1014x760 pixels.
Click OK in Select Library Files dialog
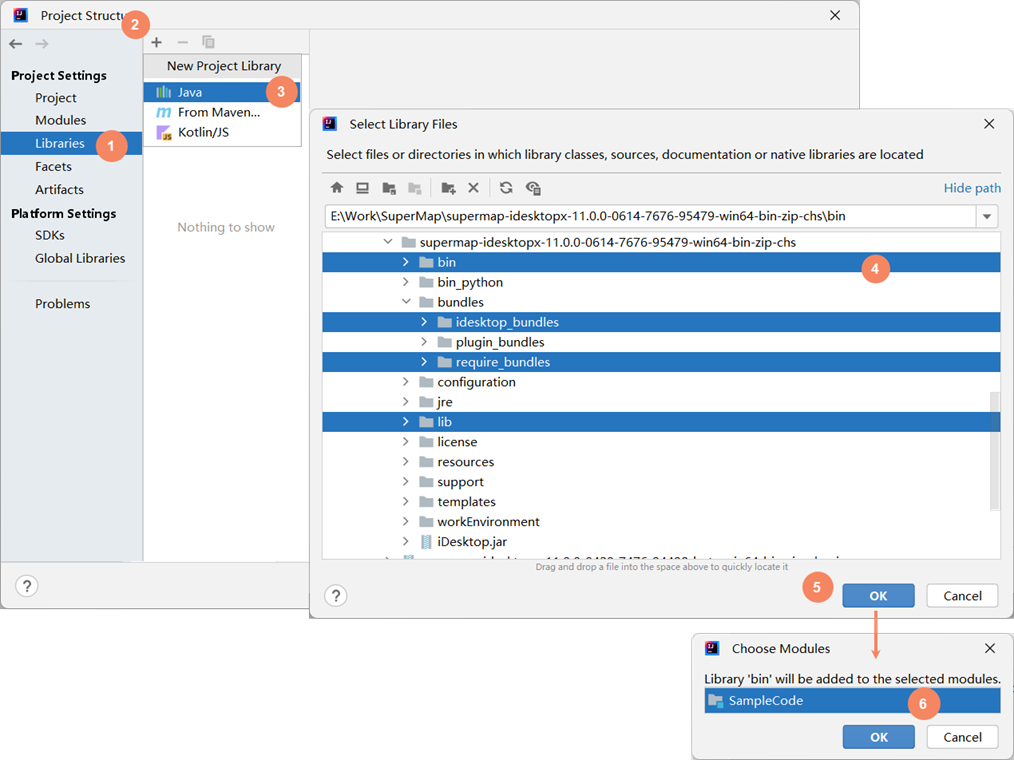point(877,596)
